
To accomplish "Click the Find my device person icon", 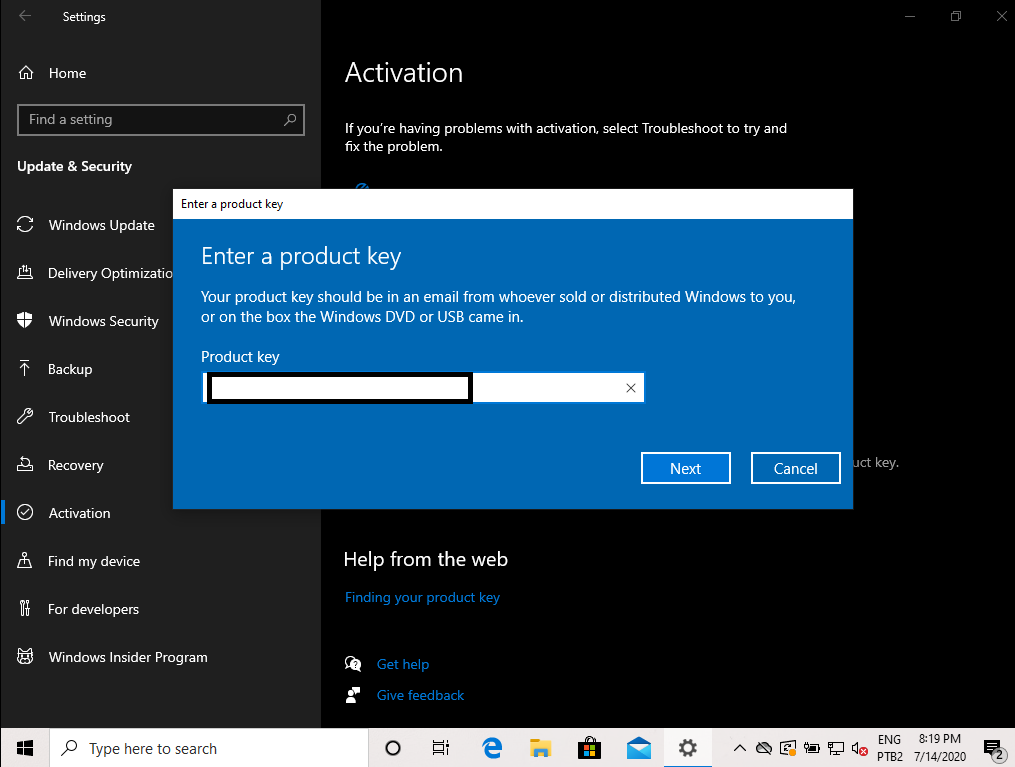I will point(25,561).
